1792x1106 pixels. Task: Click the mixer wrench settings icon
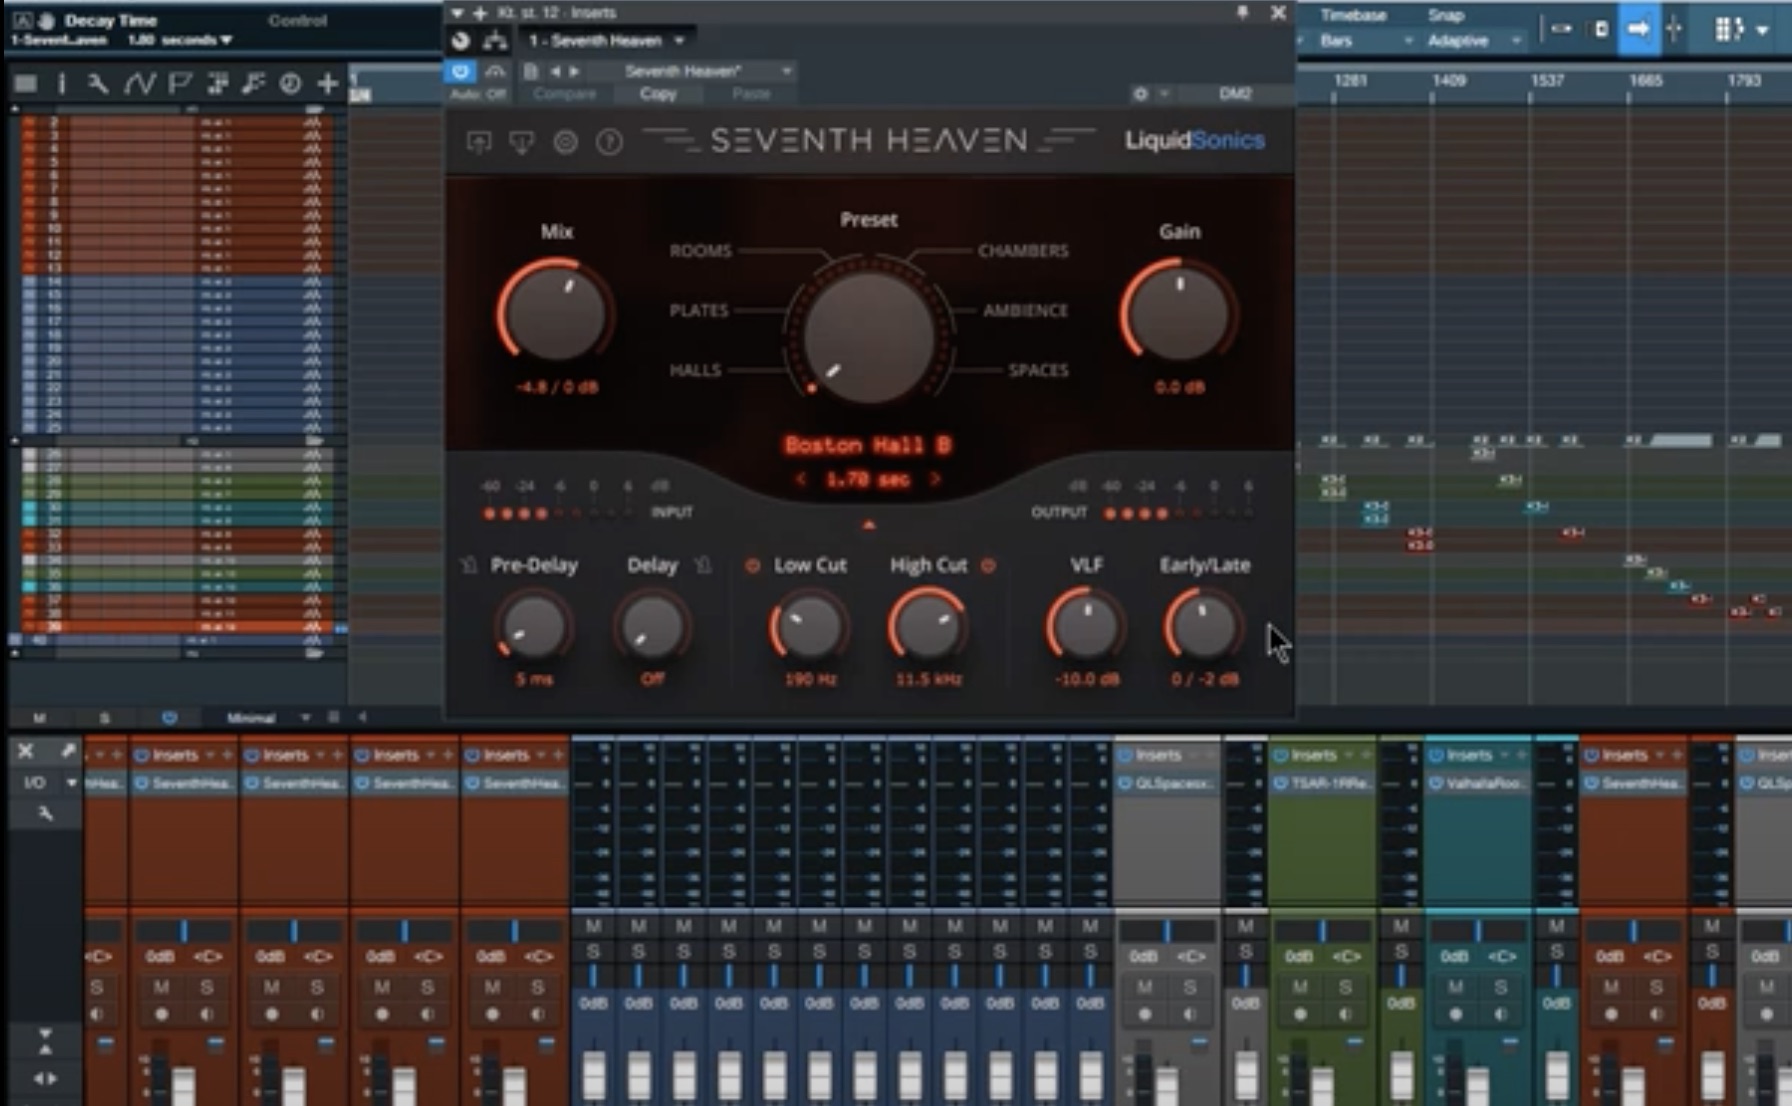click(45, 814)
